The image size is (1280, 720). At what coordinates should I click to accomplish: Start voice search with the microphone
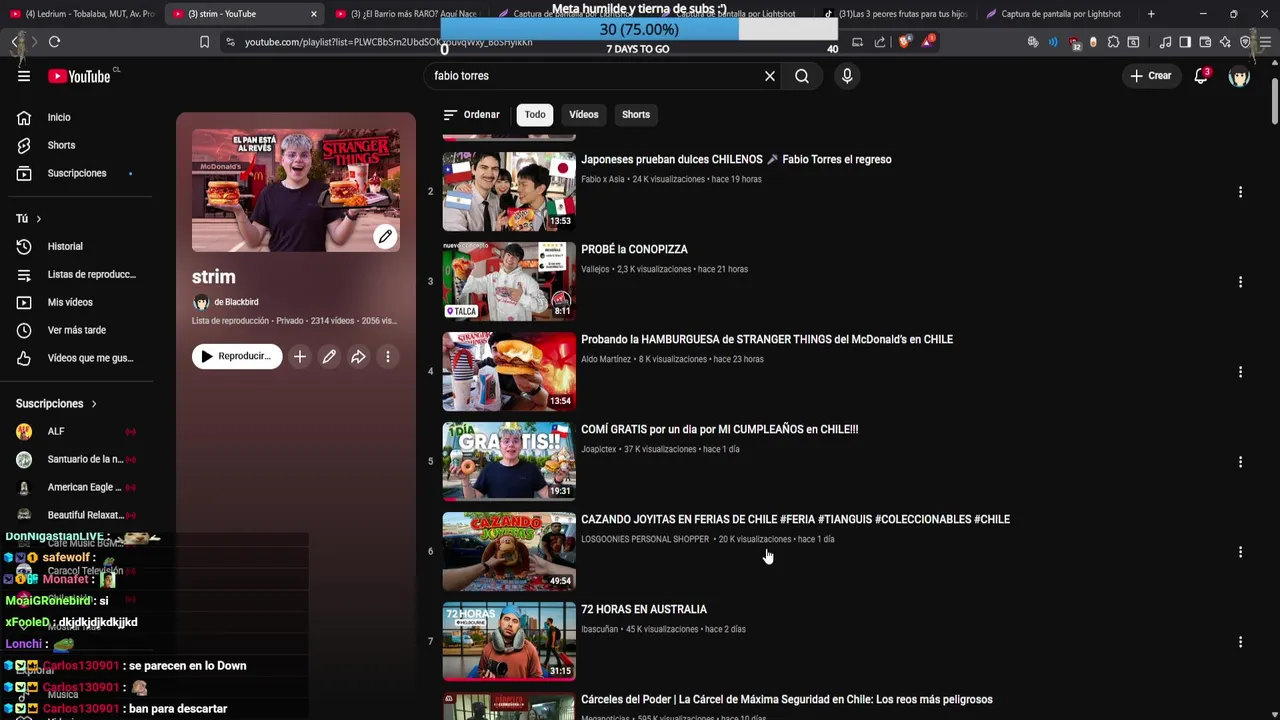847,76
